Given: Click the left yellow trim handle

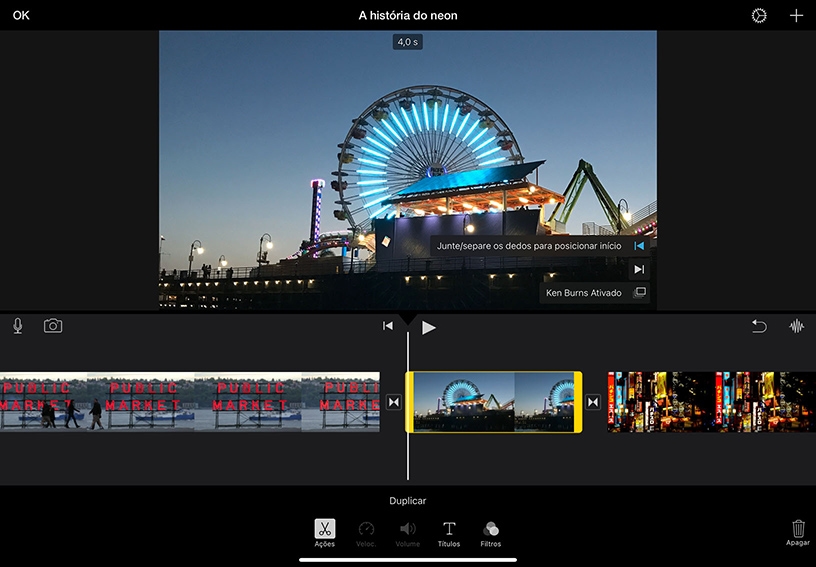Looking at the screenshot, I should pos(410,402).
